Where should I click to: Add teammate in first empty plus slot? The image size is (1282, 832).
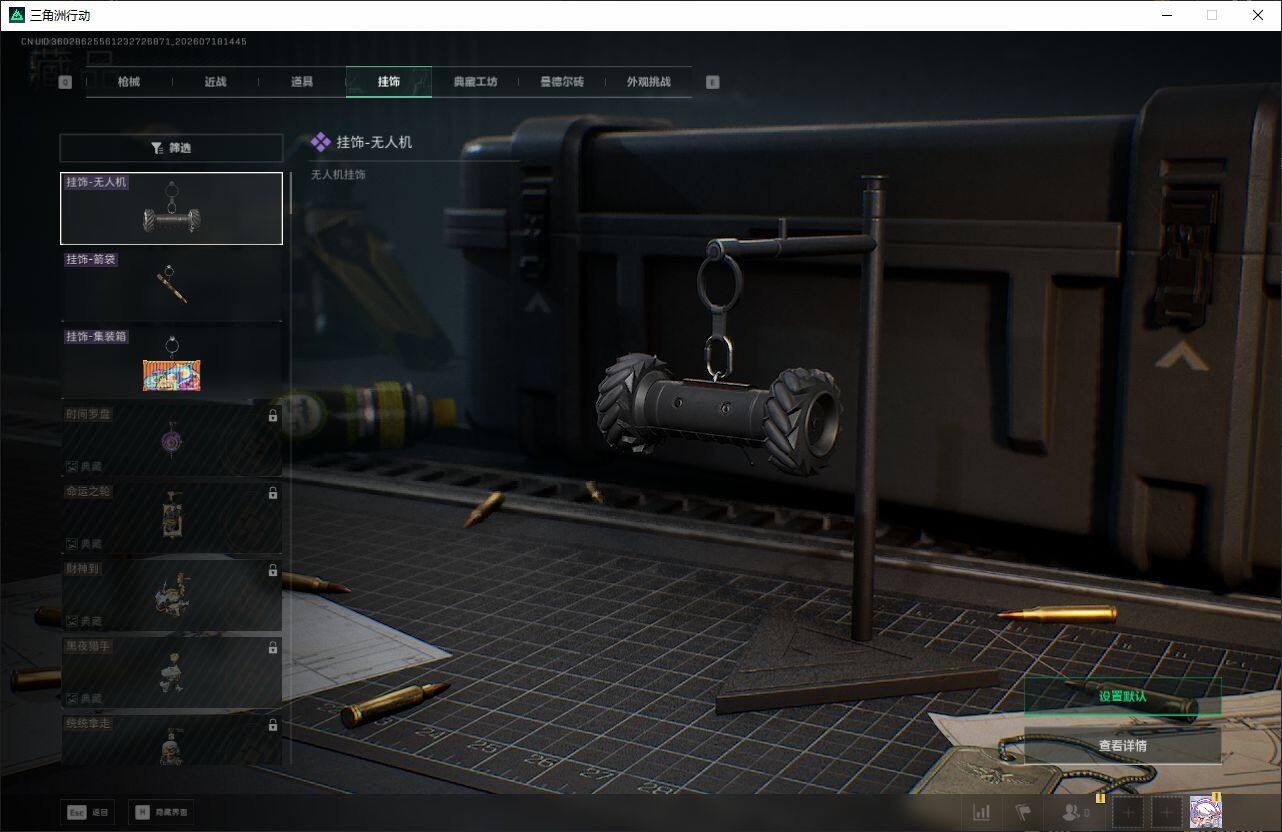pyautogui.click(x=1128, y=812)
